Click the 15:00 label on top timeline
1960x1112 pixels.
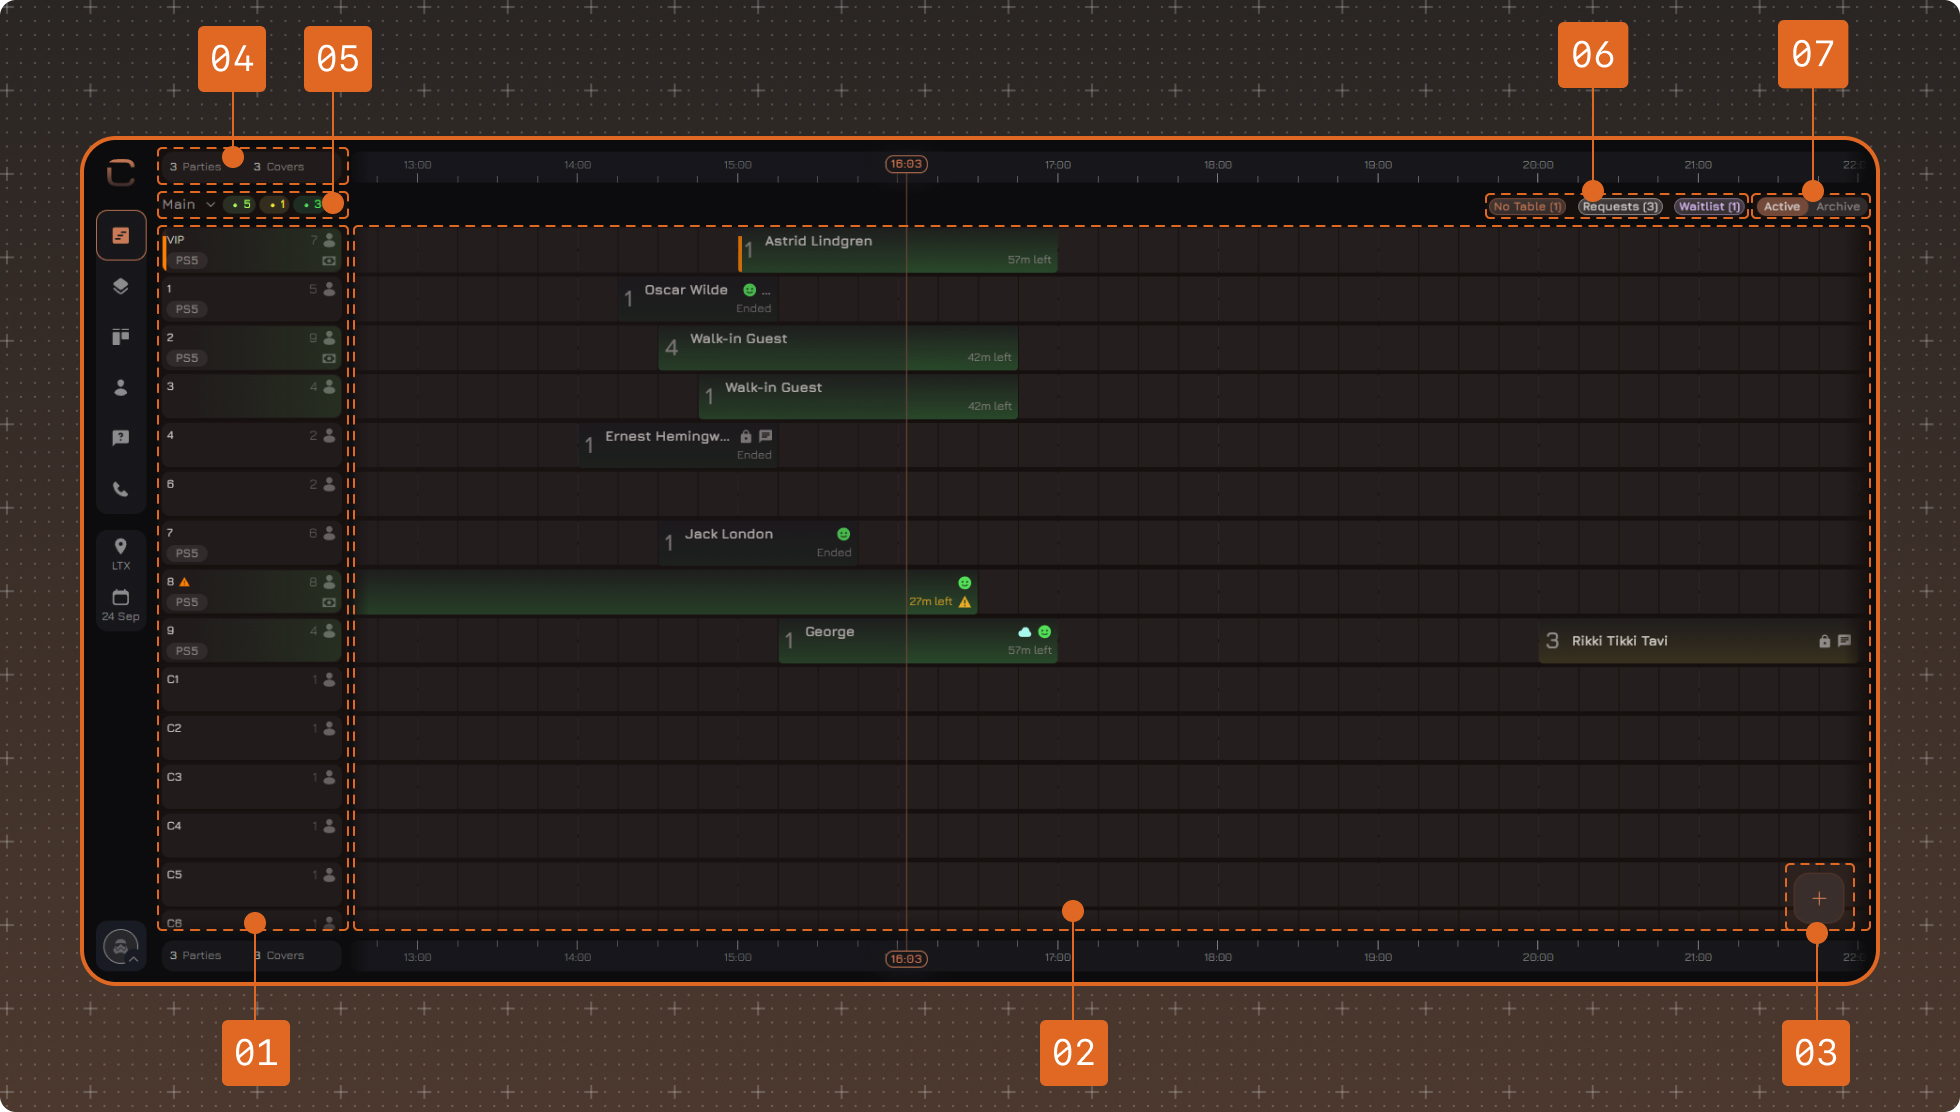pos(738,165)
